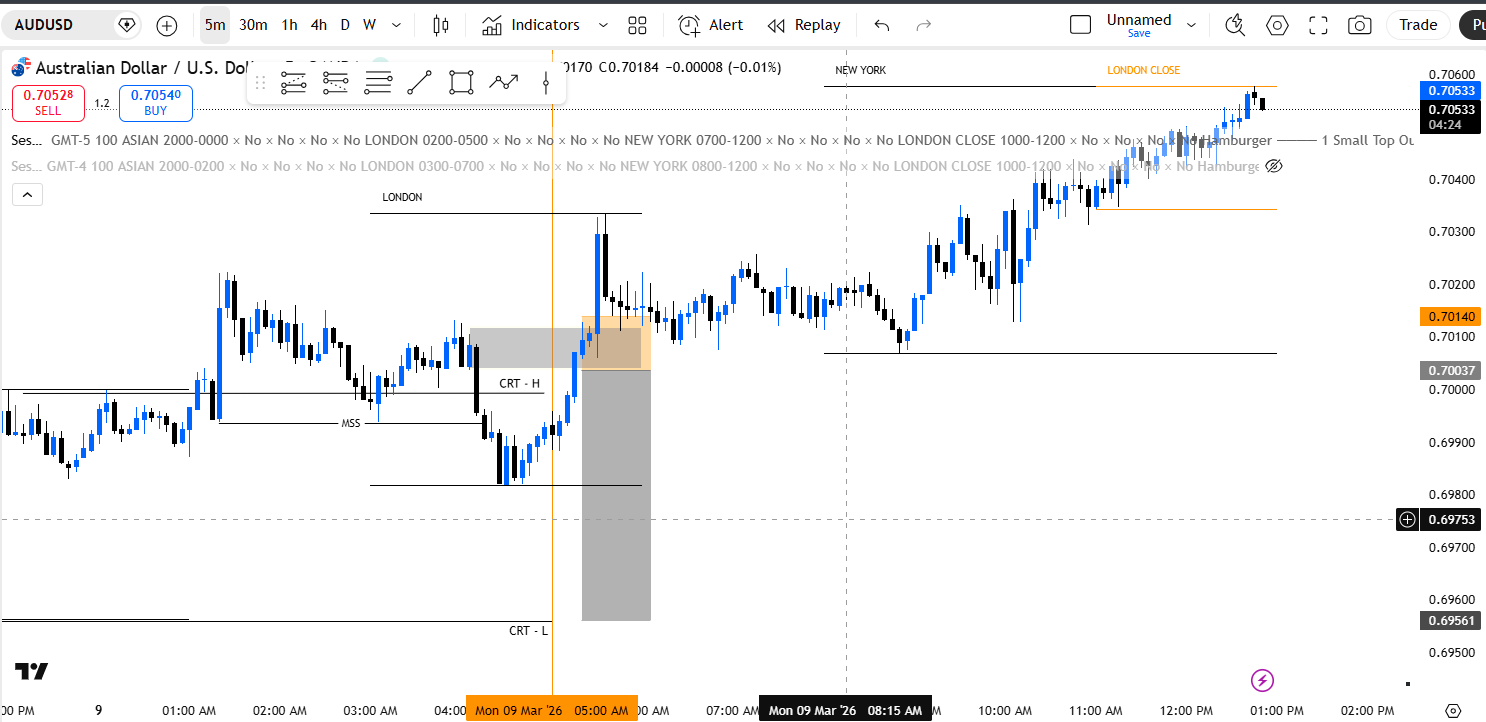The image size is (1486, 722).
Task: Enter fullscreen mode
Action: coord(1318,25)
